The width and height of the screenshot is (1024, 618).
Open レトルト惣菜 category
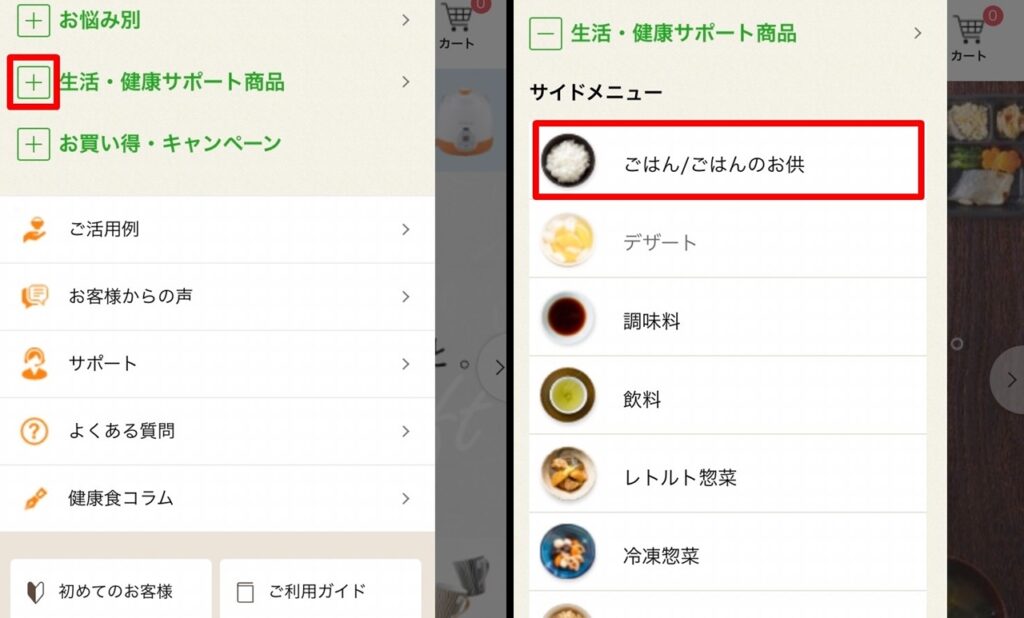728,478
